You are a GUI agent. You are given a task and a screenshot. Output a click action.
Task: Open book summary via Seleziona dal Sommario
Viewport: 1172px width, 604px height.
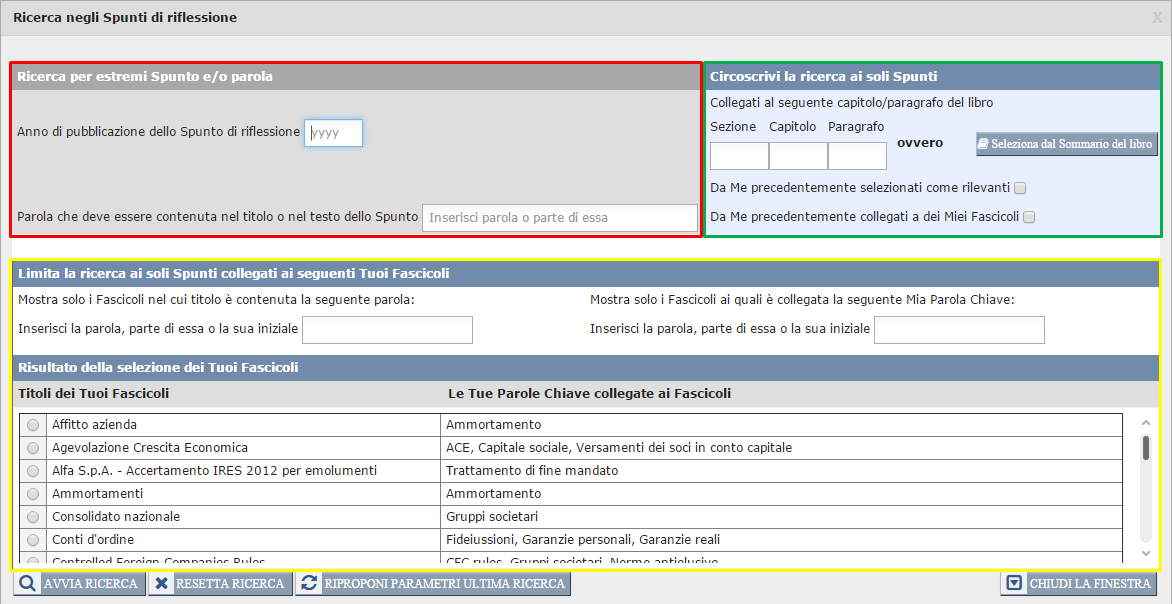tap(1066, 144)
